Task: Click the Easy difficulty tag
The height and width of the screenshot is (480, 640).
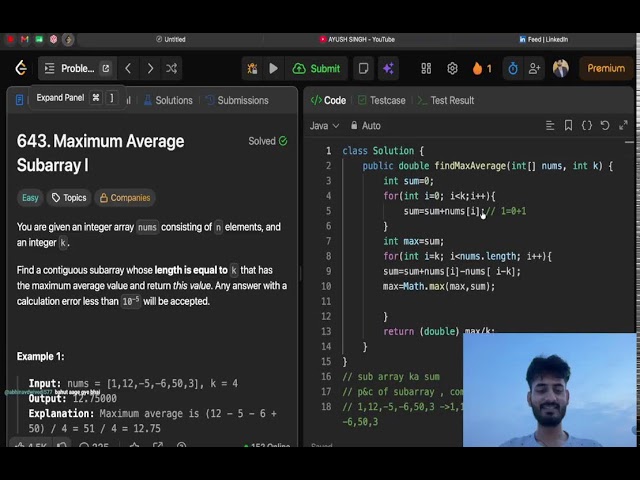Action: [x=30, y=198]
